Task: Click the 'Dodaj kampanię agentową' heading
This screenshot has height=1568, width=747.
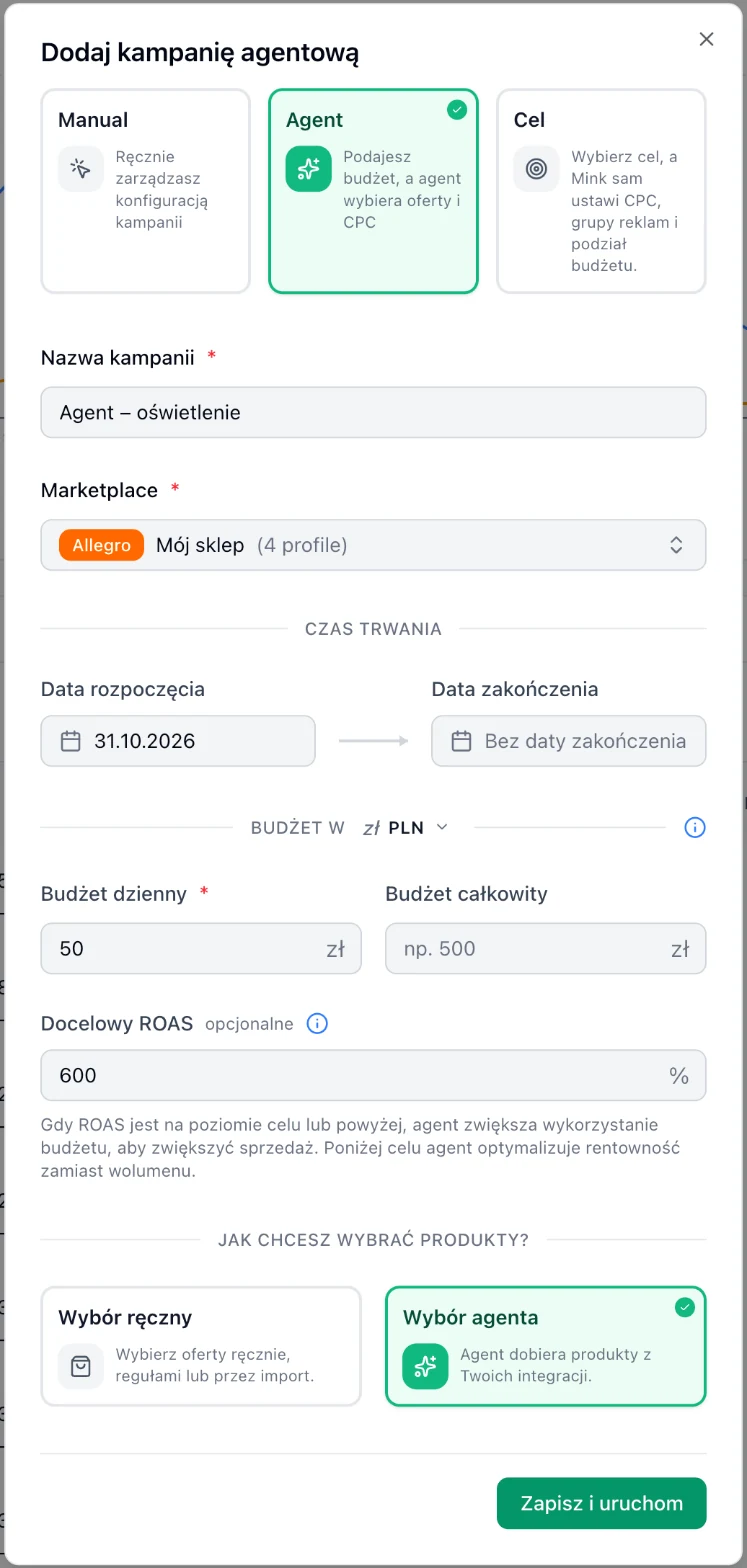Action: tap(200, 52)
